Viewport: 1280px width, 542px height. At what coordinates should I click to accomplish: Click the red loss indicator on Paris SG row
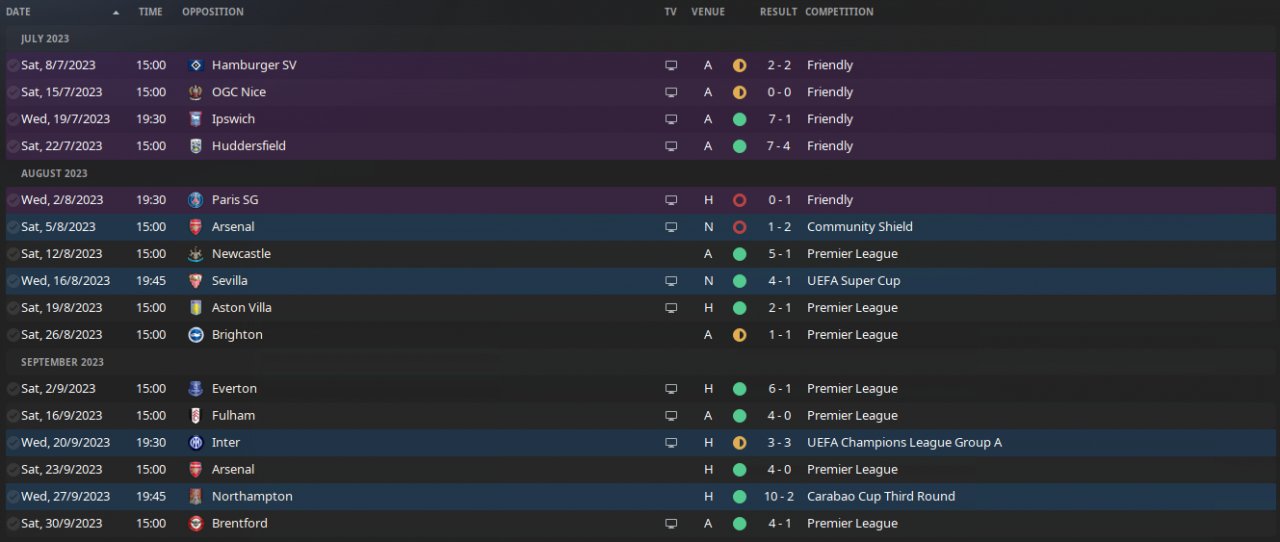tap(740, 200)
